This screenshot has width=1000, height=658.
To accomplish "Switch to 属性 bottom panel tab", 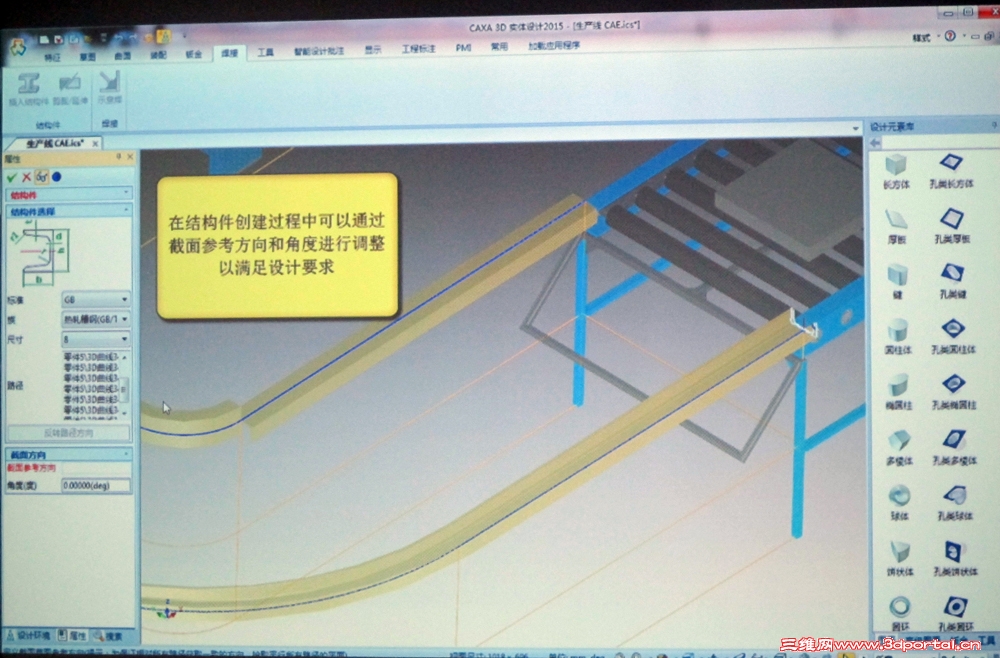I will 72,636.
